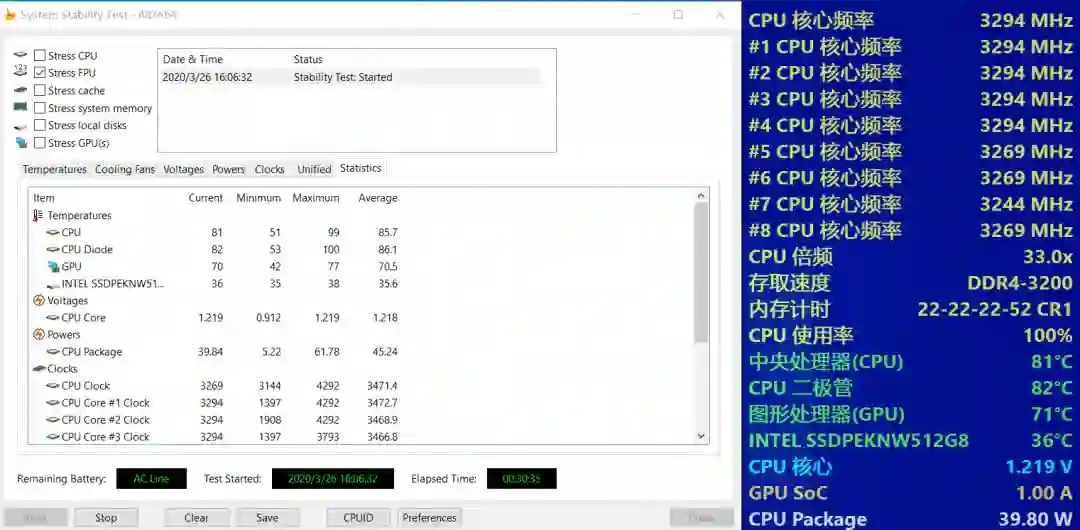
Task: Click the Clear button
Action: (196, 518)
